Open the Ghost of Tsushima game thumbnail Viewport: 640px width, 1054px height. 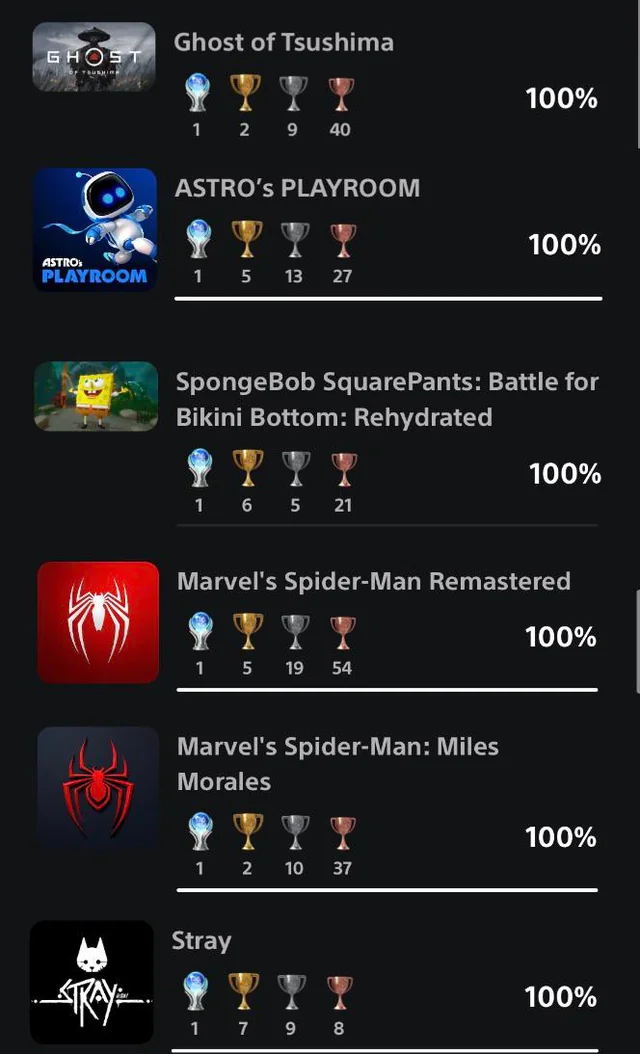pyautogui.click(x=95, y=57)
